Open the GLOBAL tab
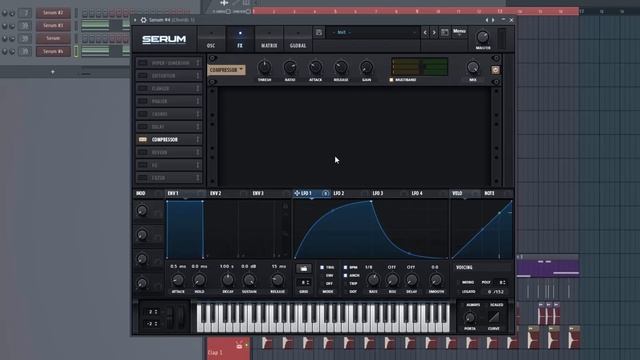This screenshot has width=640, height=360. [298, 39]
